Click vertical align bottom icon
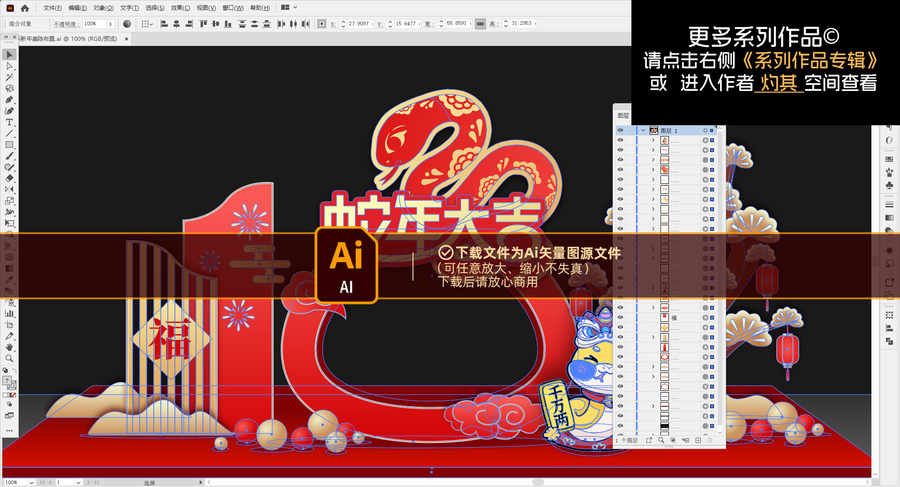Viewport: 900px width, 487px height. click(x=228, y=24)
